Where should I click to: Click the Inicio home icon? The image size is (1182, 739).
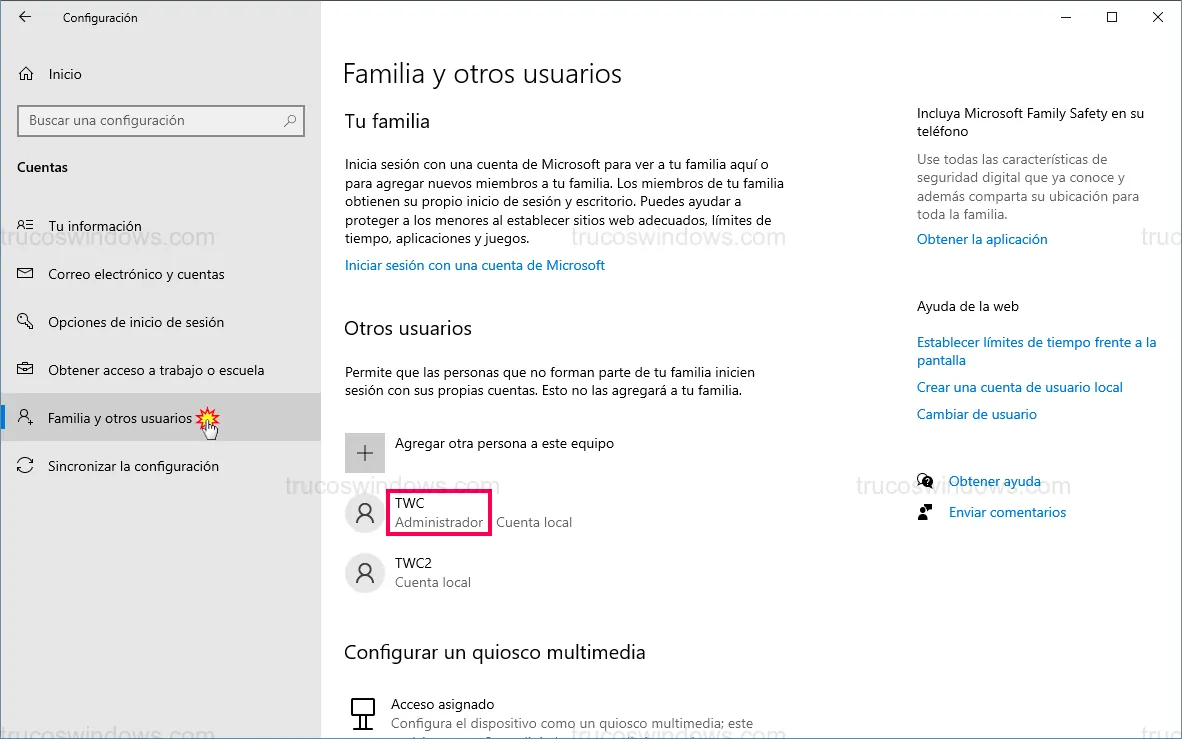tap(27, 74)
